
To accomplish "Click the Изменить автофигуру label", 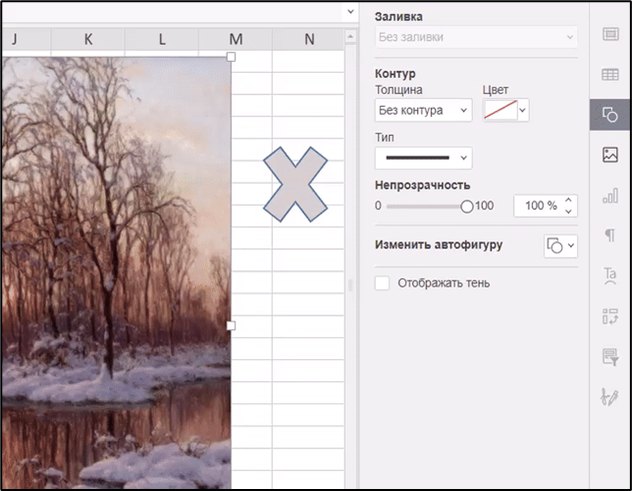I will (x=439, y=245).
